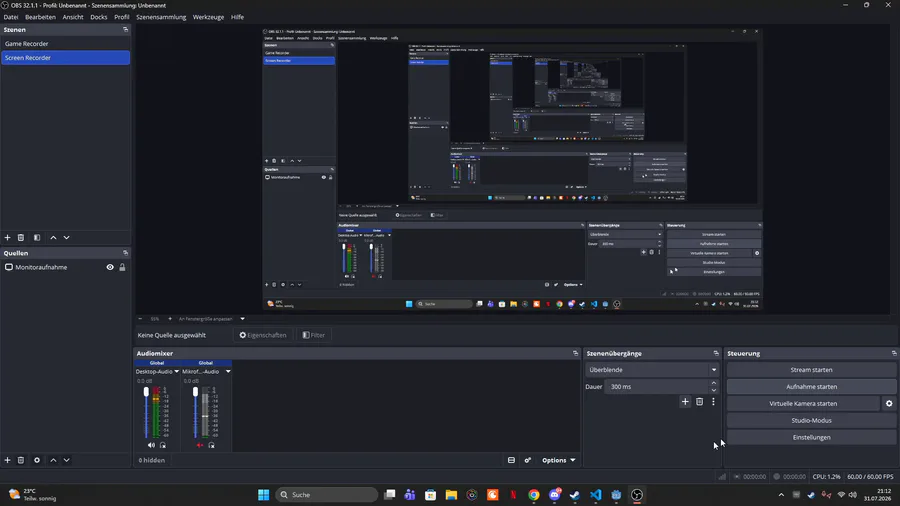Open the Bearbeiten menu

pyautogui.click(x=40, y=17)
